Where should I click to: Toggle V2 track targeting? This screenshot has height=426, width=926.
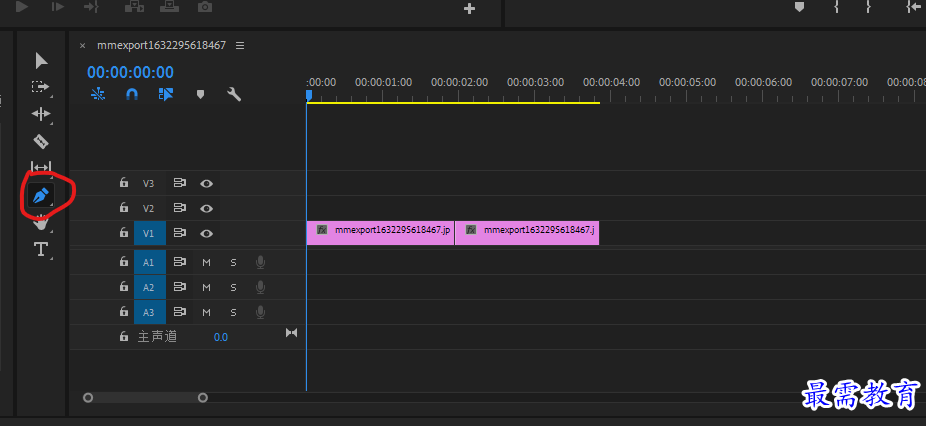pos(149,209)
